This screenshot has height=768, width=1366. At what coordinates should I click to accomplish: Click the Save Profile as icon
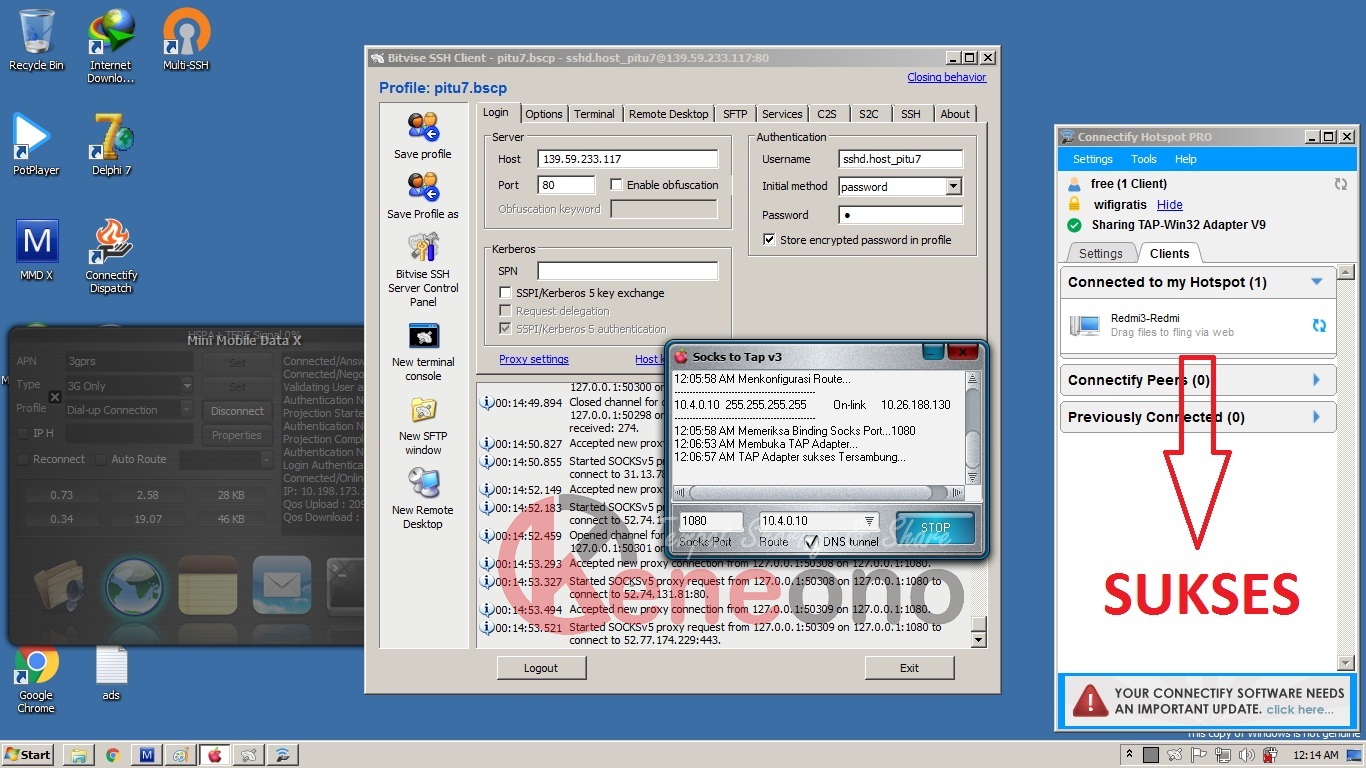(423, 187)
